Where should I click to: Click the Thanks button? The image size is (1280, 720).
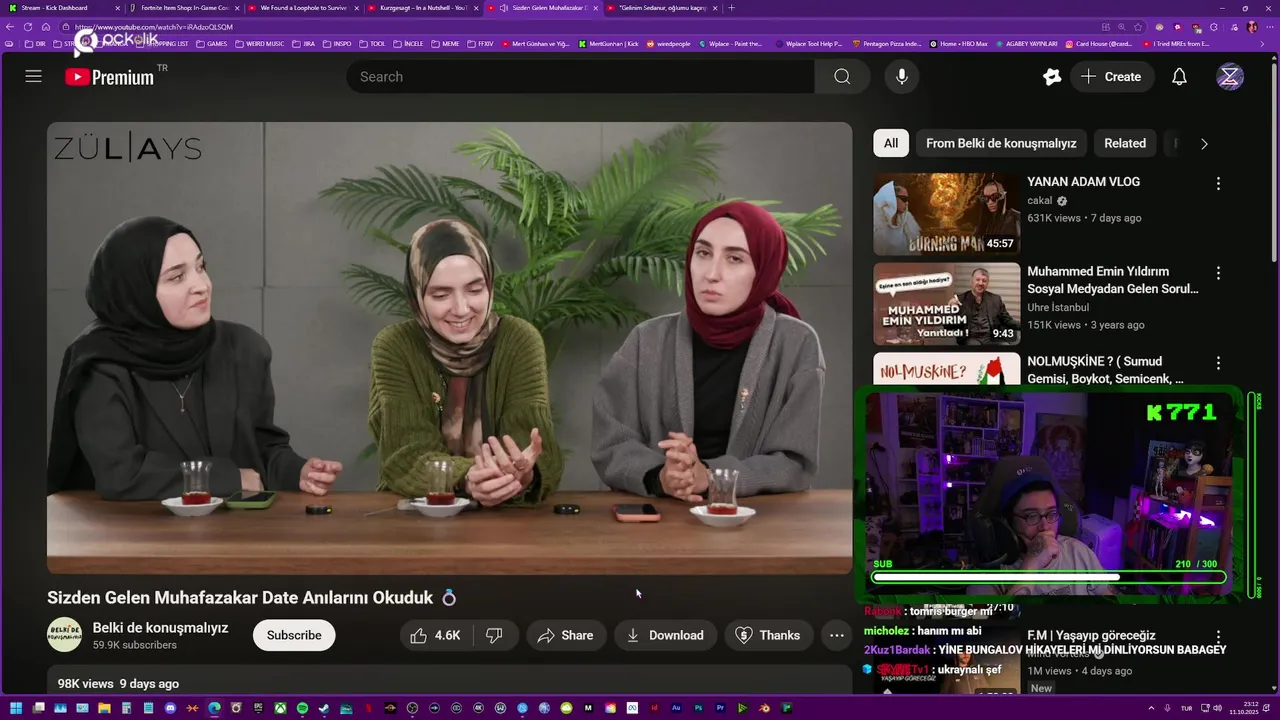pos(768,635)
